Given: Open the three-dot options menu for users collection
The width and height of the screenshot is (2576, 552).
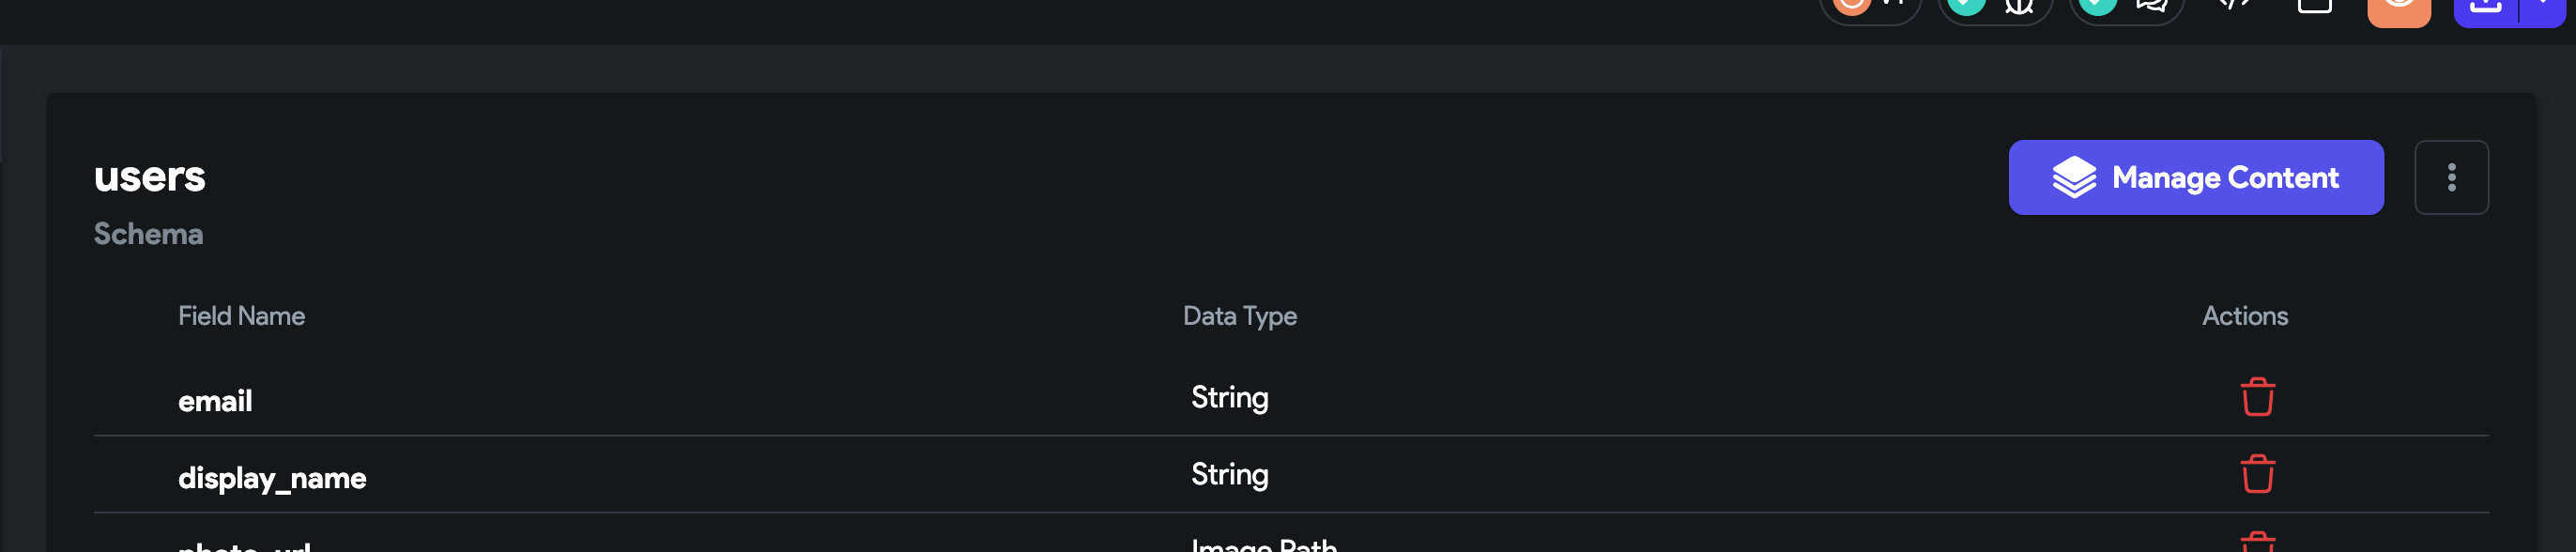Looking at the screenshot, I should (x=2452, y=177).
